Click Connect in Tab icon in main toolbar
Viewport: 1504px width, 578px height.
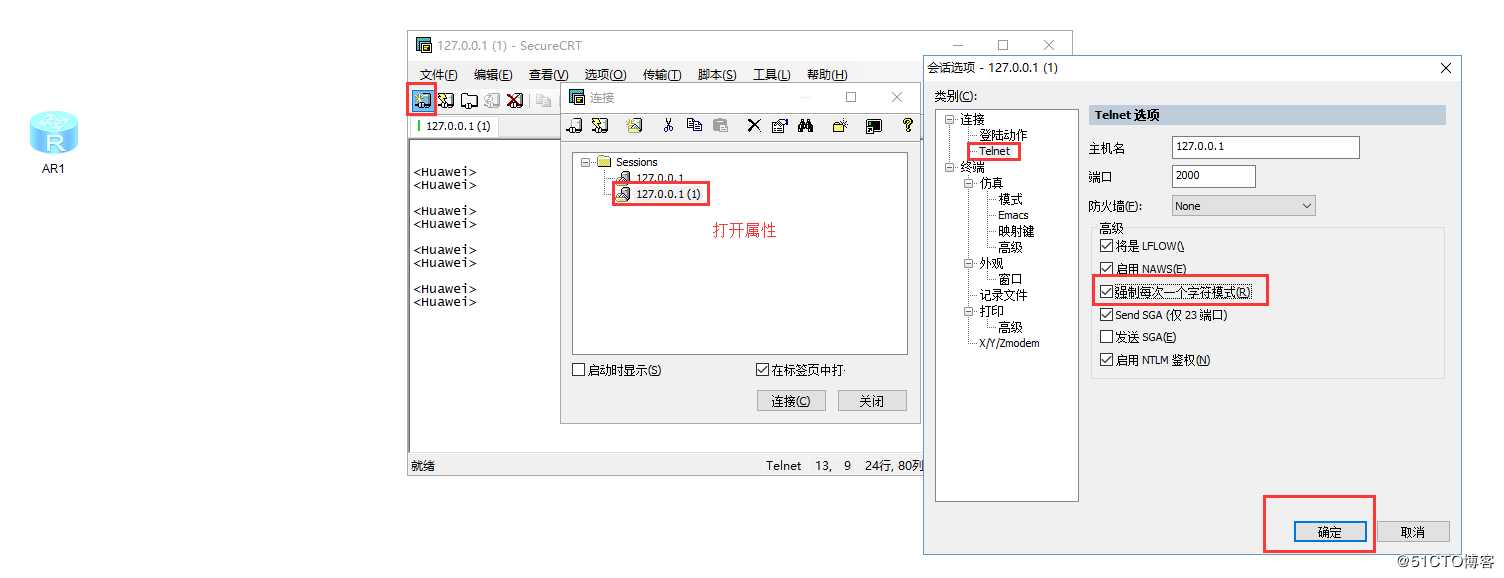click(469, 100)
